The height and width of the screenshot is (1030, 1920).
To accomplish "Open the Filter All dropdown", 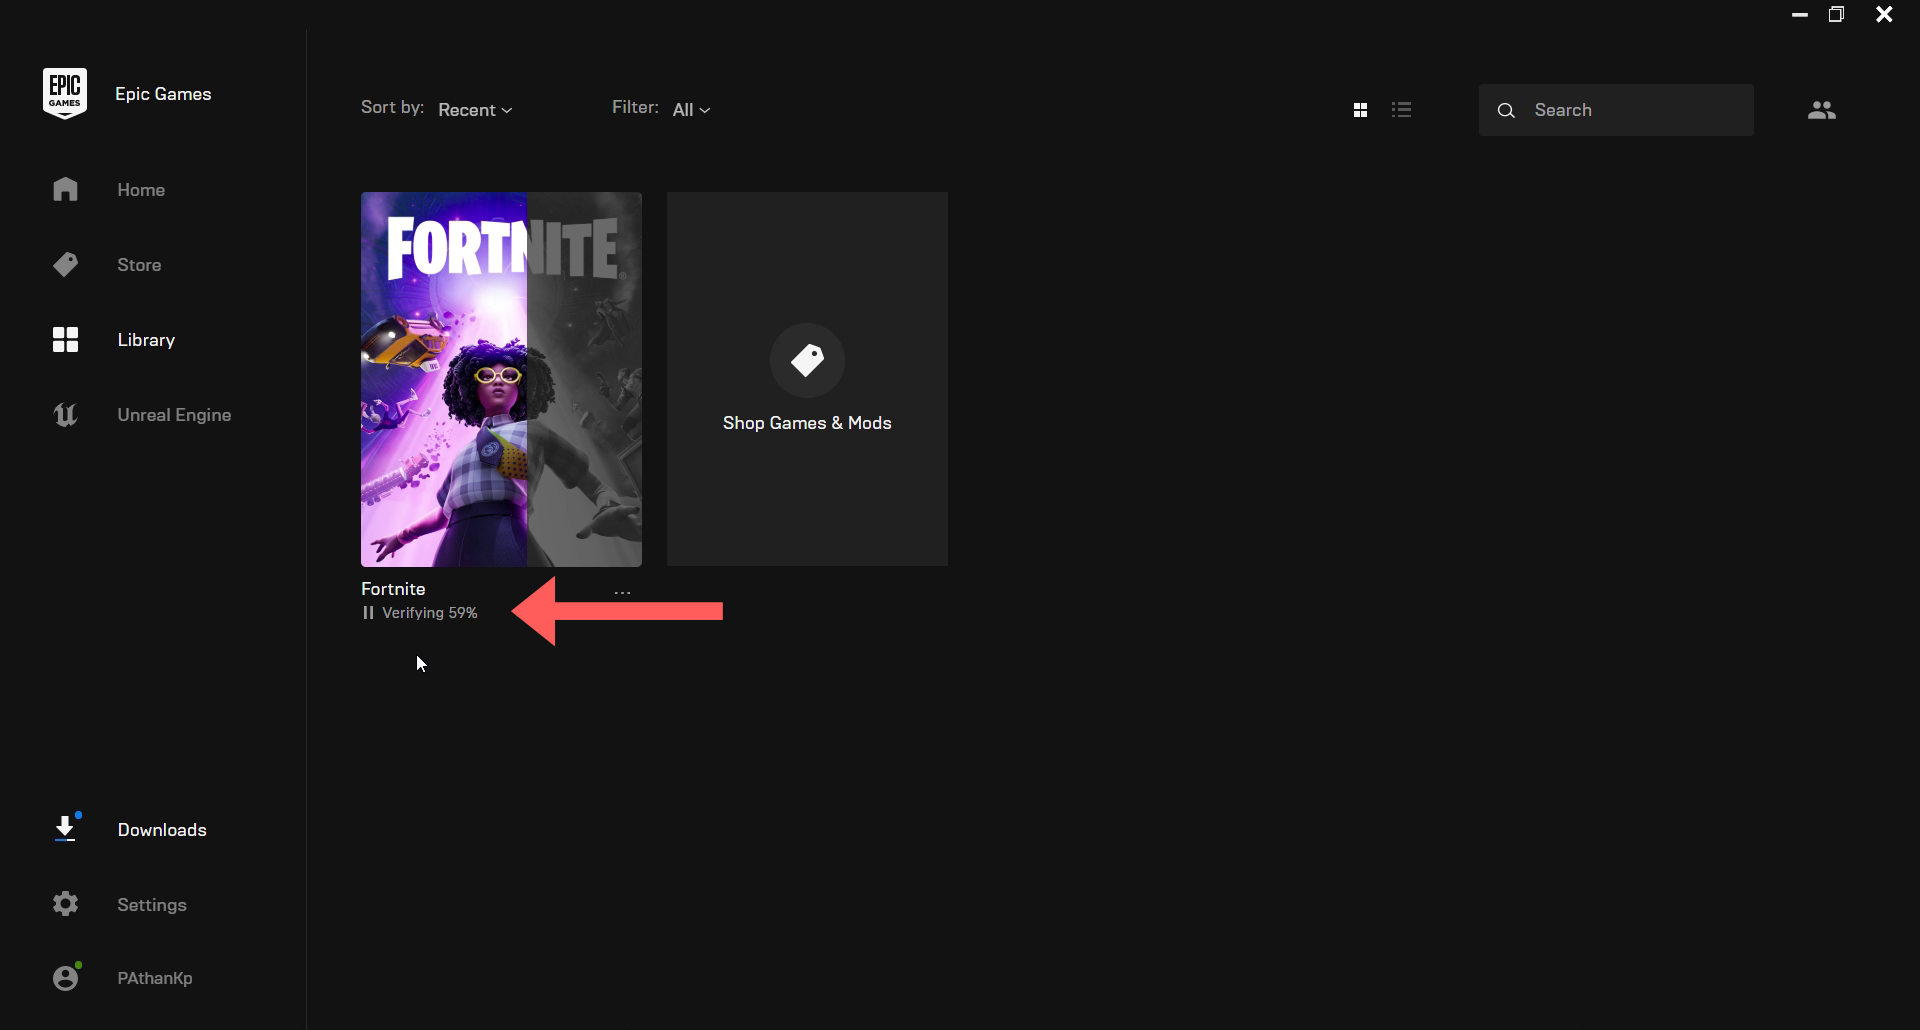I will pyautogui.click(x=691, y=109).
